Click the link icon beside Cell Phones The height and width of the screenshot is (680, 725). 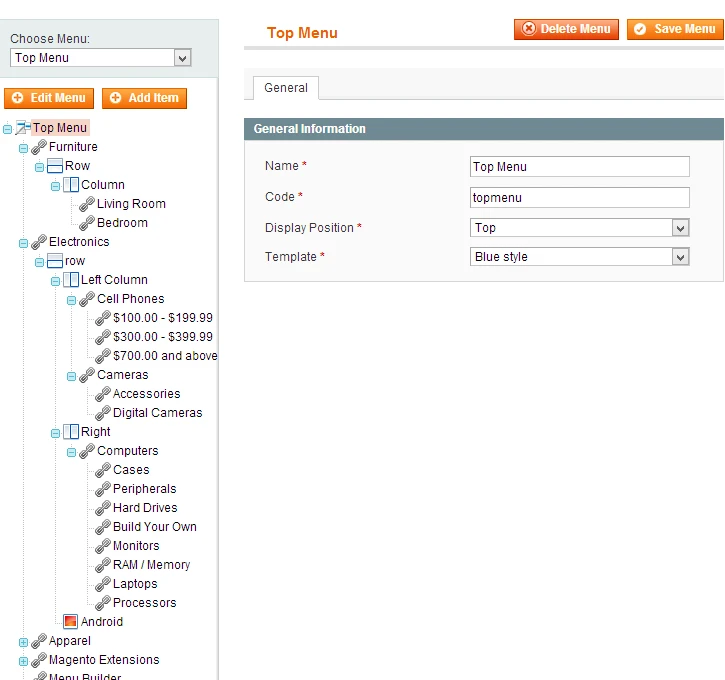pos(87,299)
